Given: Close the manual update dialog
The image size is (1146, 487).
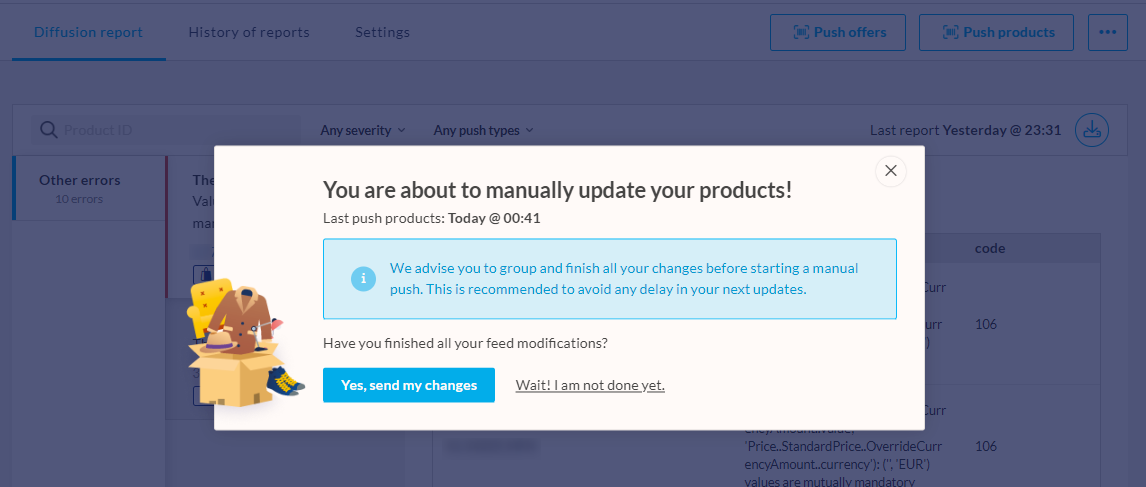Looking at the screenshot, I should [890, 171].
